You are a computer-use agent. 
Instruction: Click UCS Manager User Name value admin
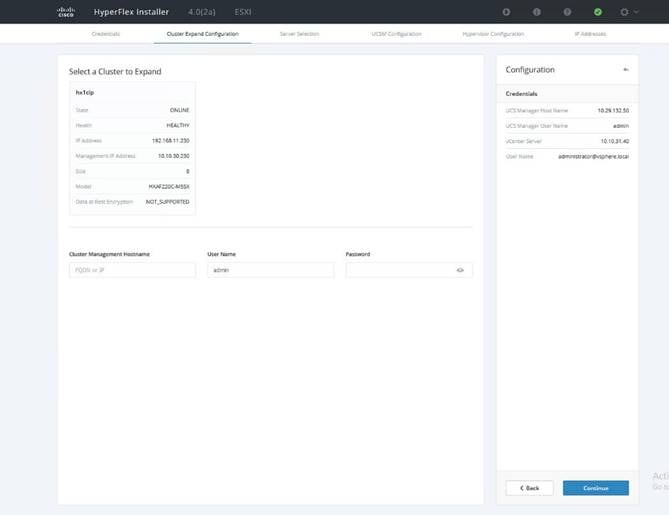[621, 126]
